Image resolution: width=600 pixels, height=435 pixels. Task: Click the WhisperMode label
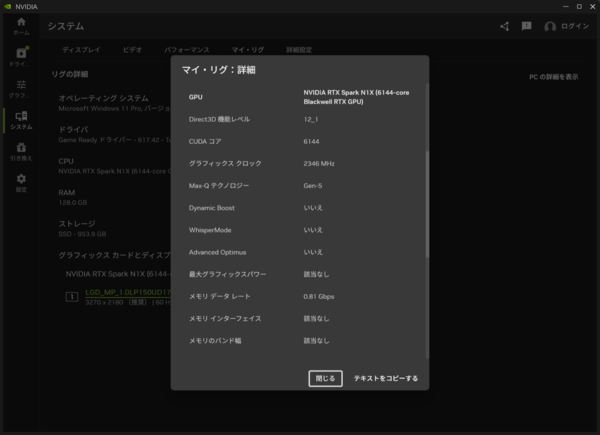[210, 230]
